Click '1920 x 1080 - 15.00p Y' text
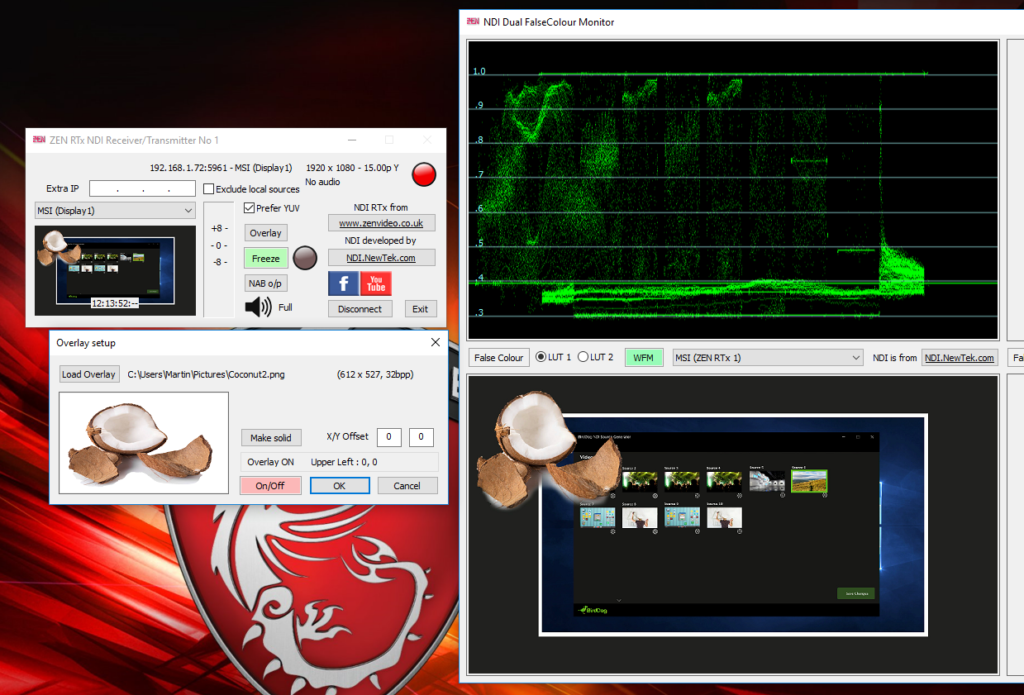Screen dimensions: 1024x695 (x=352, y=168)
